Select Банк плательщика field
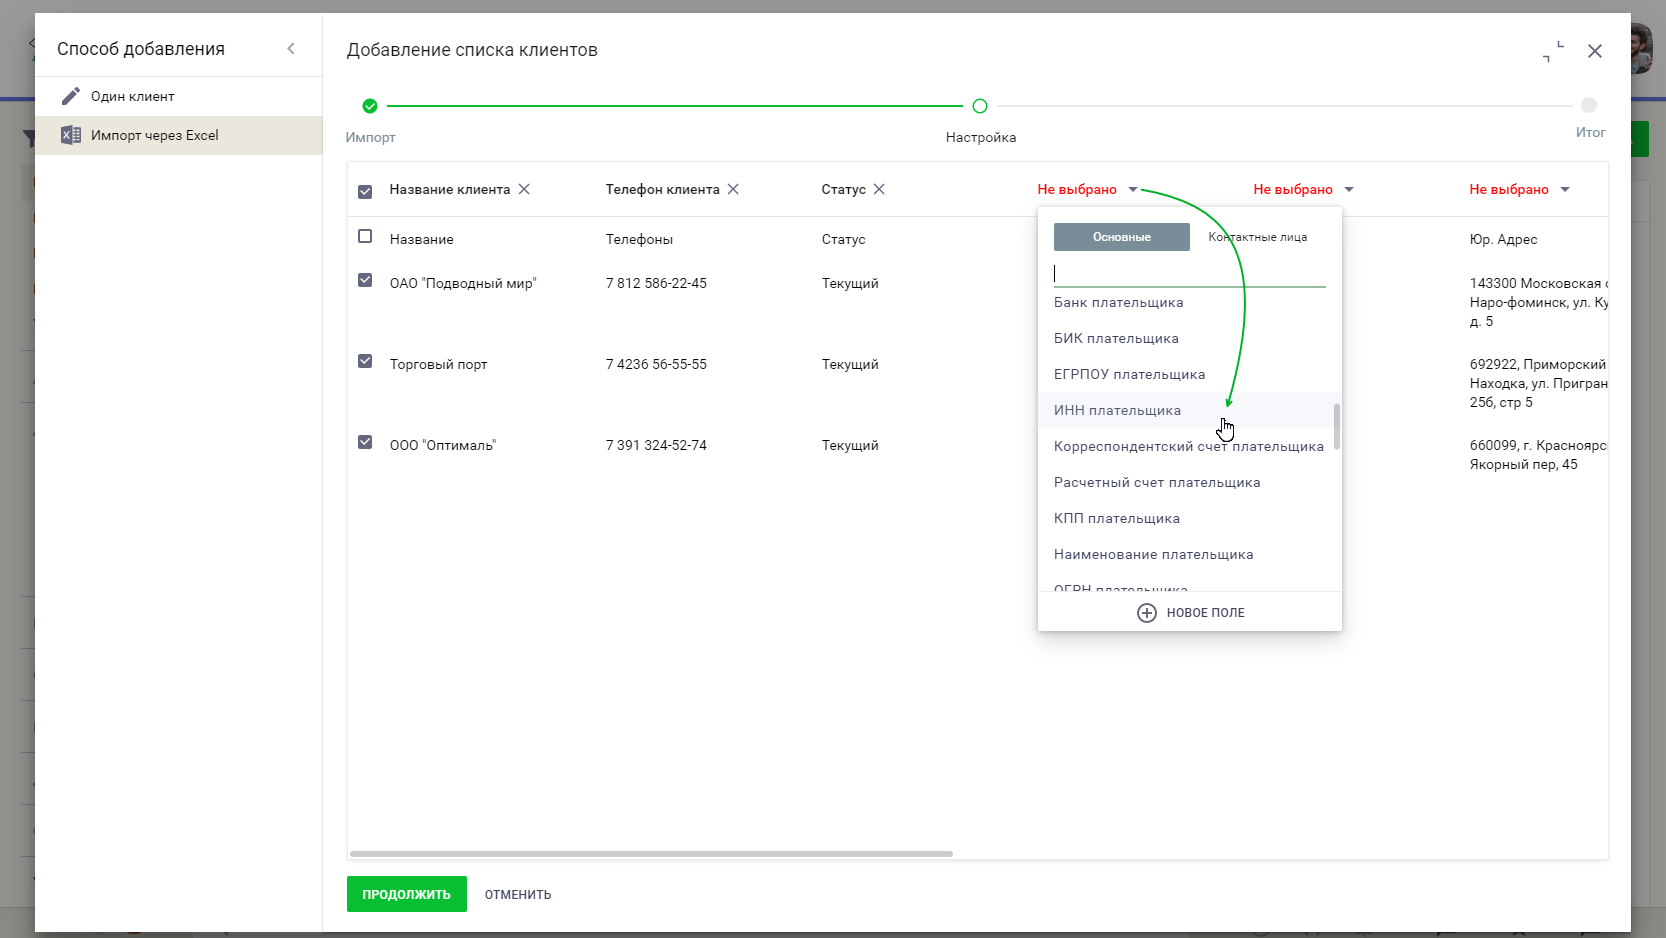Screen dimensions: 1666x938 coord(1189,302)
